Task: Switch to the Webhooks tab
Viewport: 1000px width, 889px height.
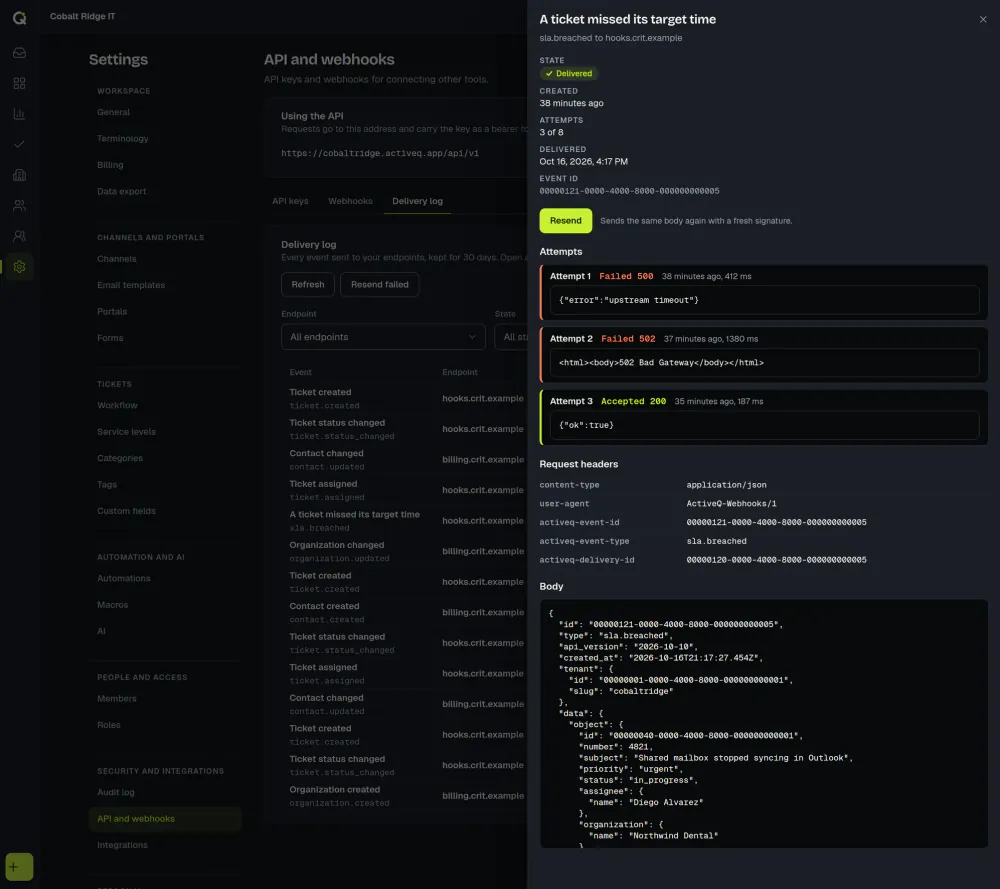Action: click(x=350, y=201)
